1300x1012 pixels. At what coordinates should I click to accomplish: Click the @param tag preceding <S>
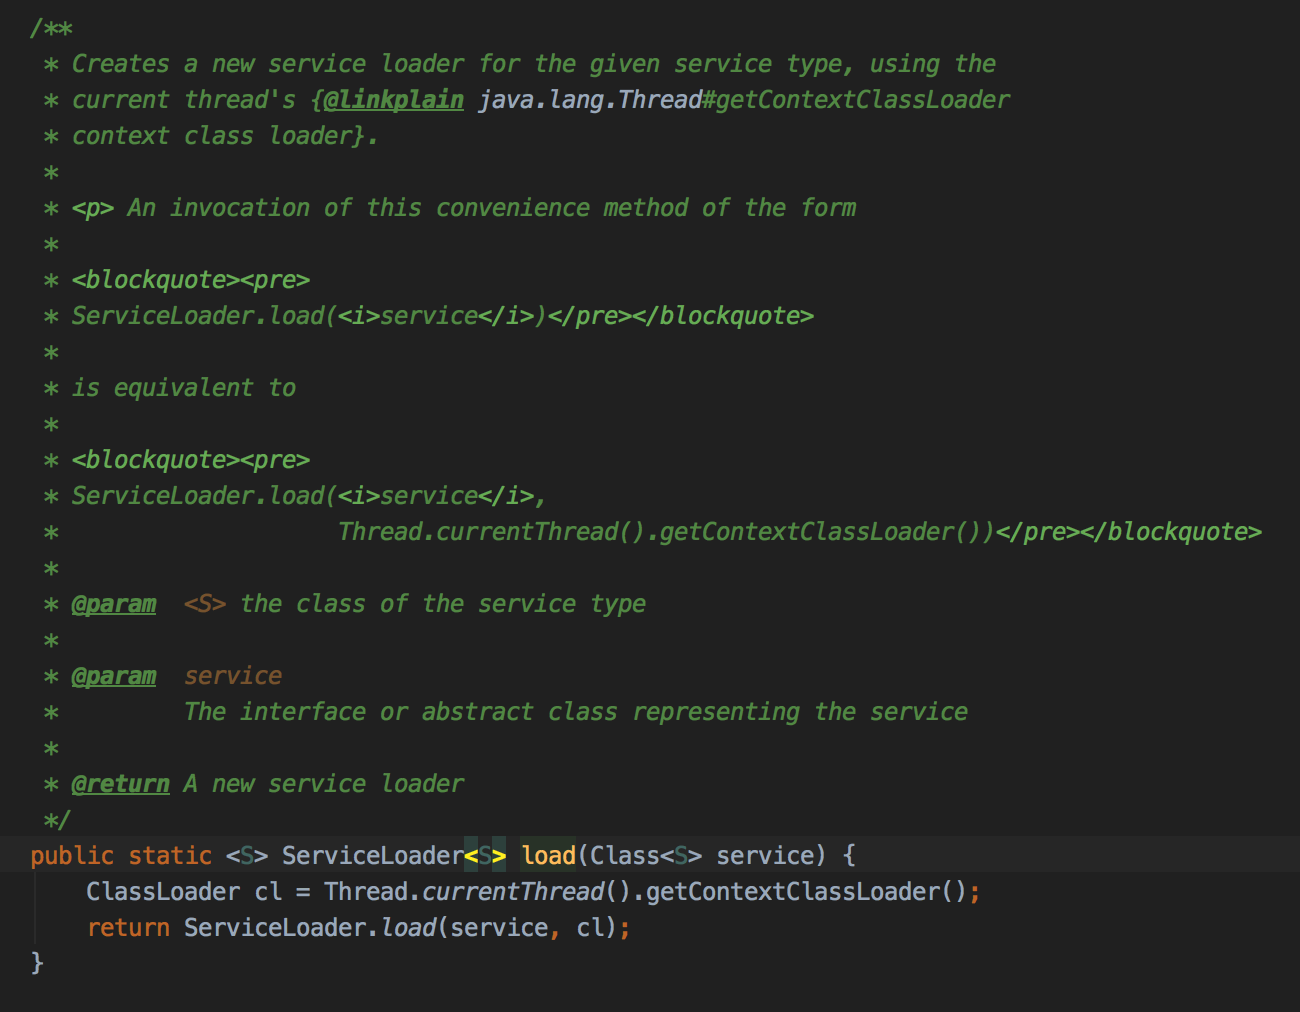tap(113, 604)
